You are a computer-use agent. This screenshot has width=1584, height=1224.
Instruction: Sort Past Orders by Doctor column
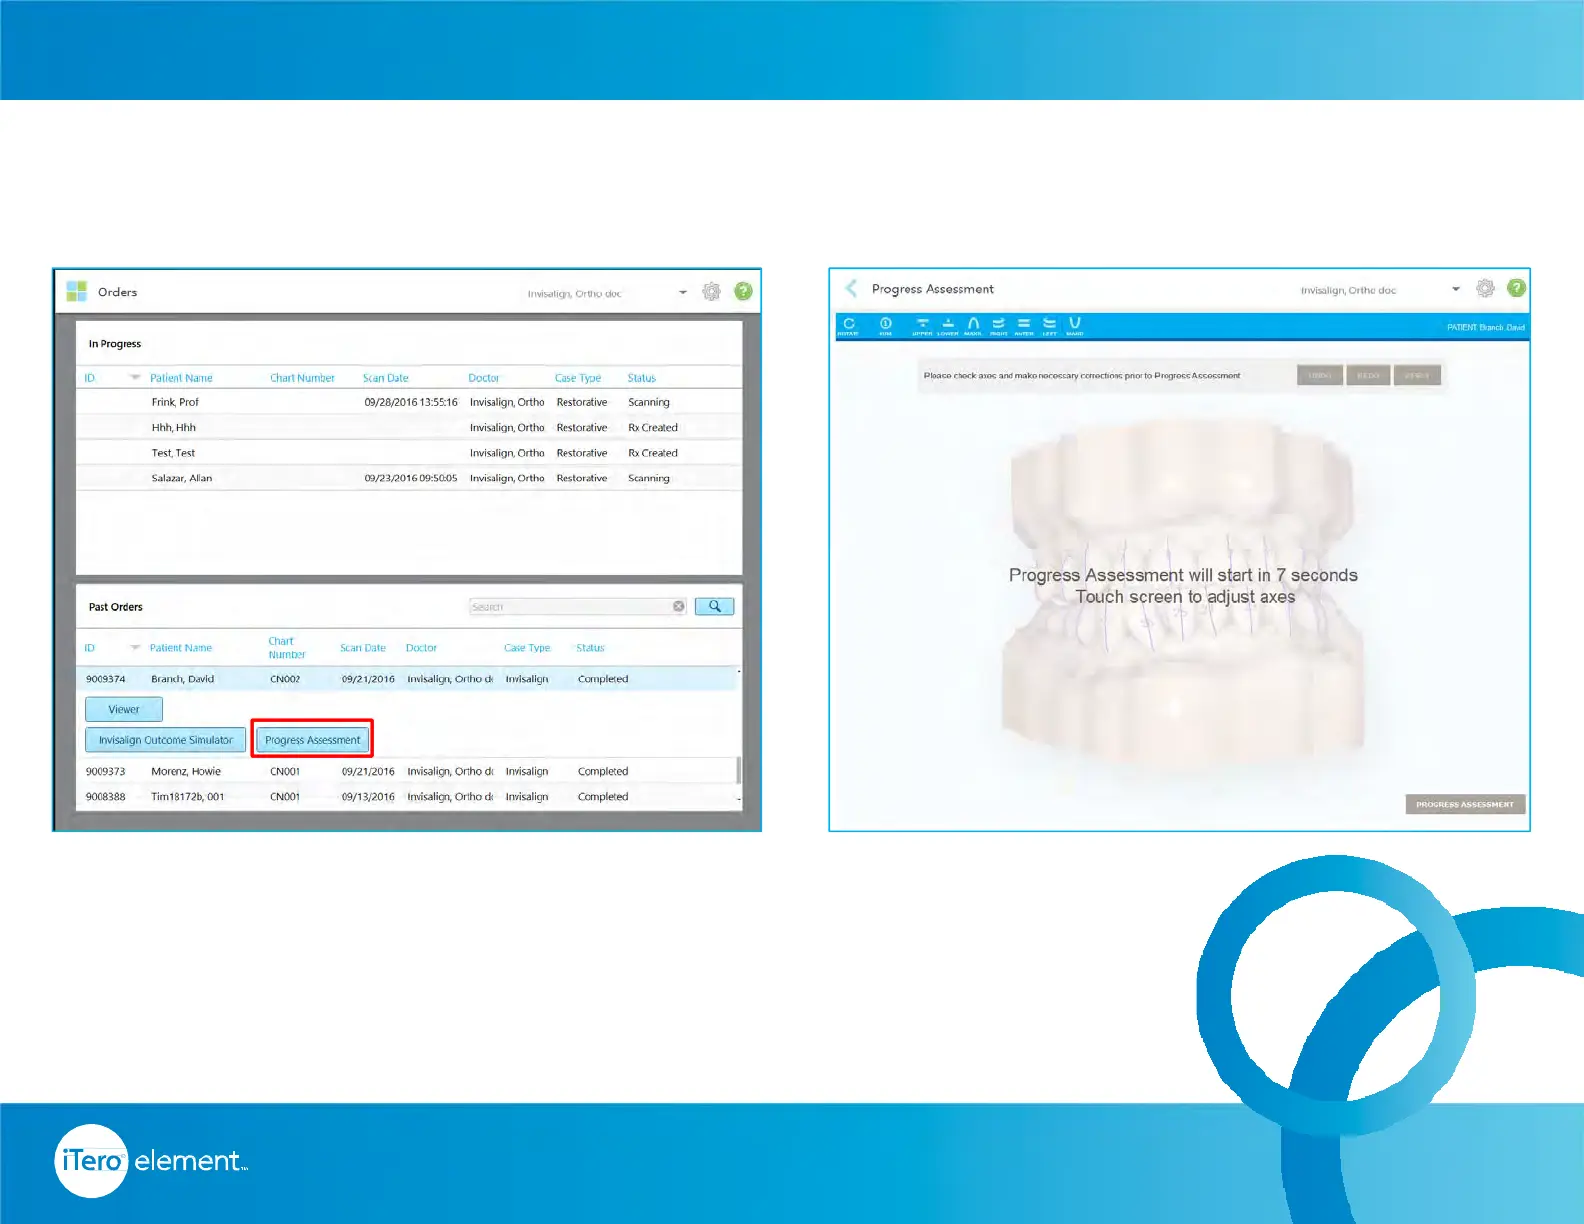pyautogui.click(x=421, y=648)
